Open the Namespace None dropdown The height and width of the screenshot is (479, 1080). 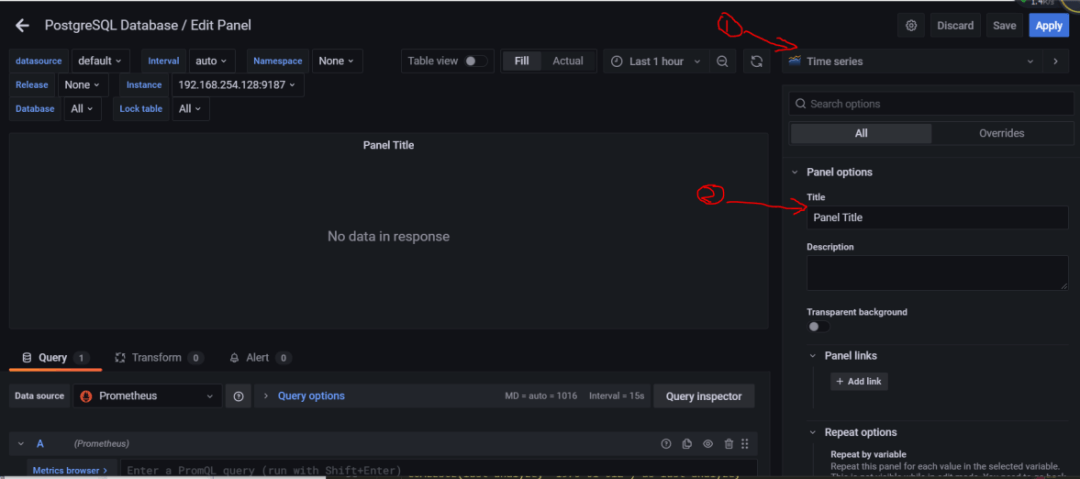coord(337,61)
